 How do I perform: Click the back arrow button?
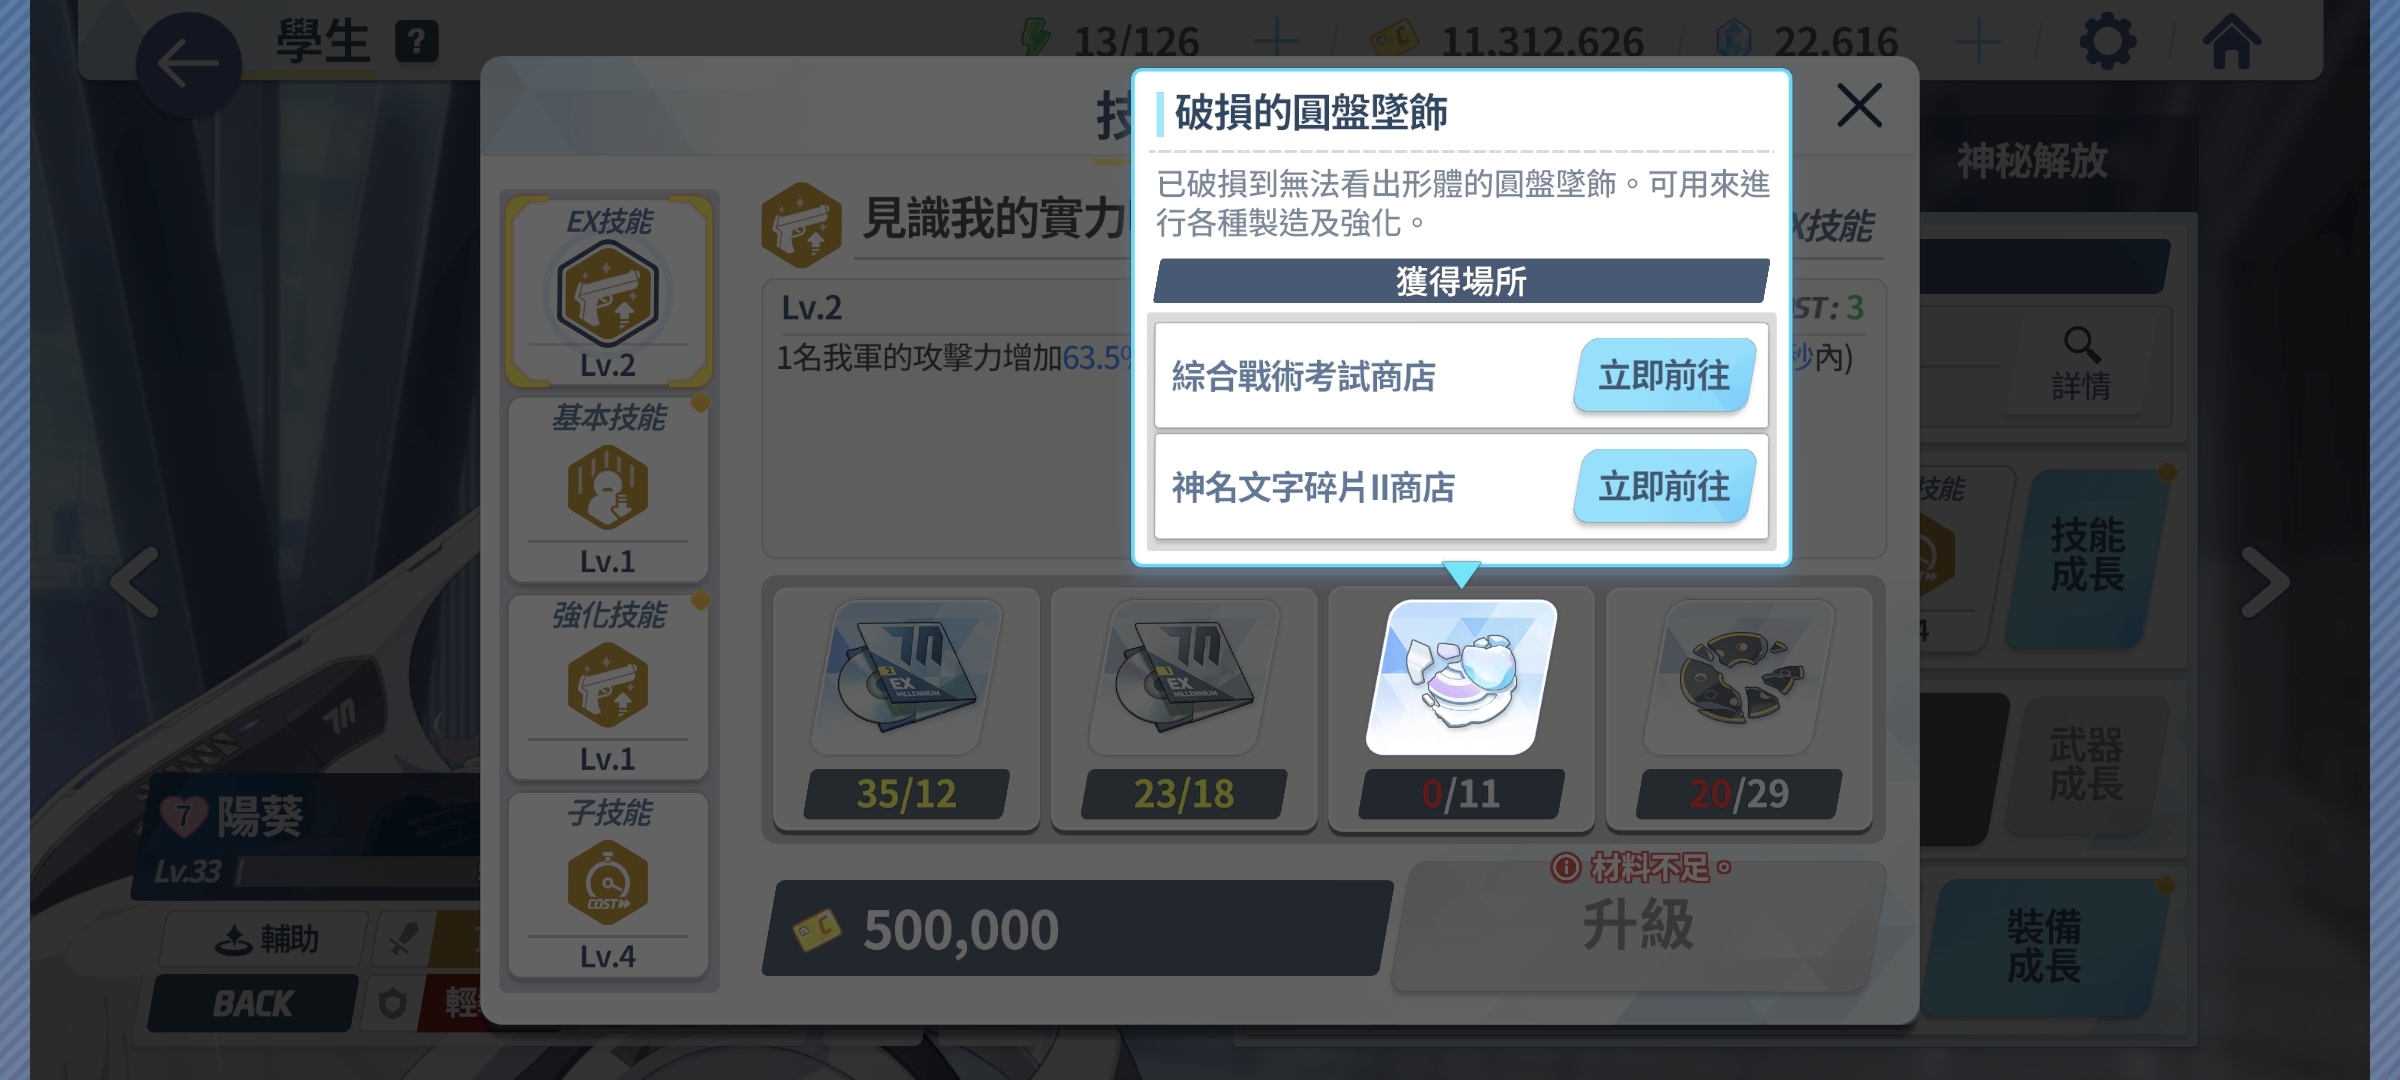pos(188,65)
